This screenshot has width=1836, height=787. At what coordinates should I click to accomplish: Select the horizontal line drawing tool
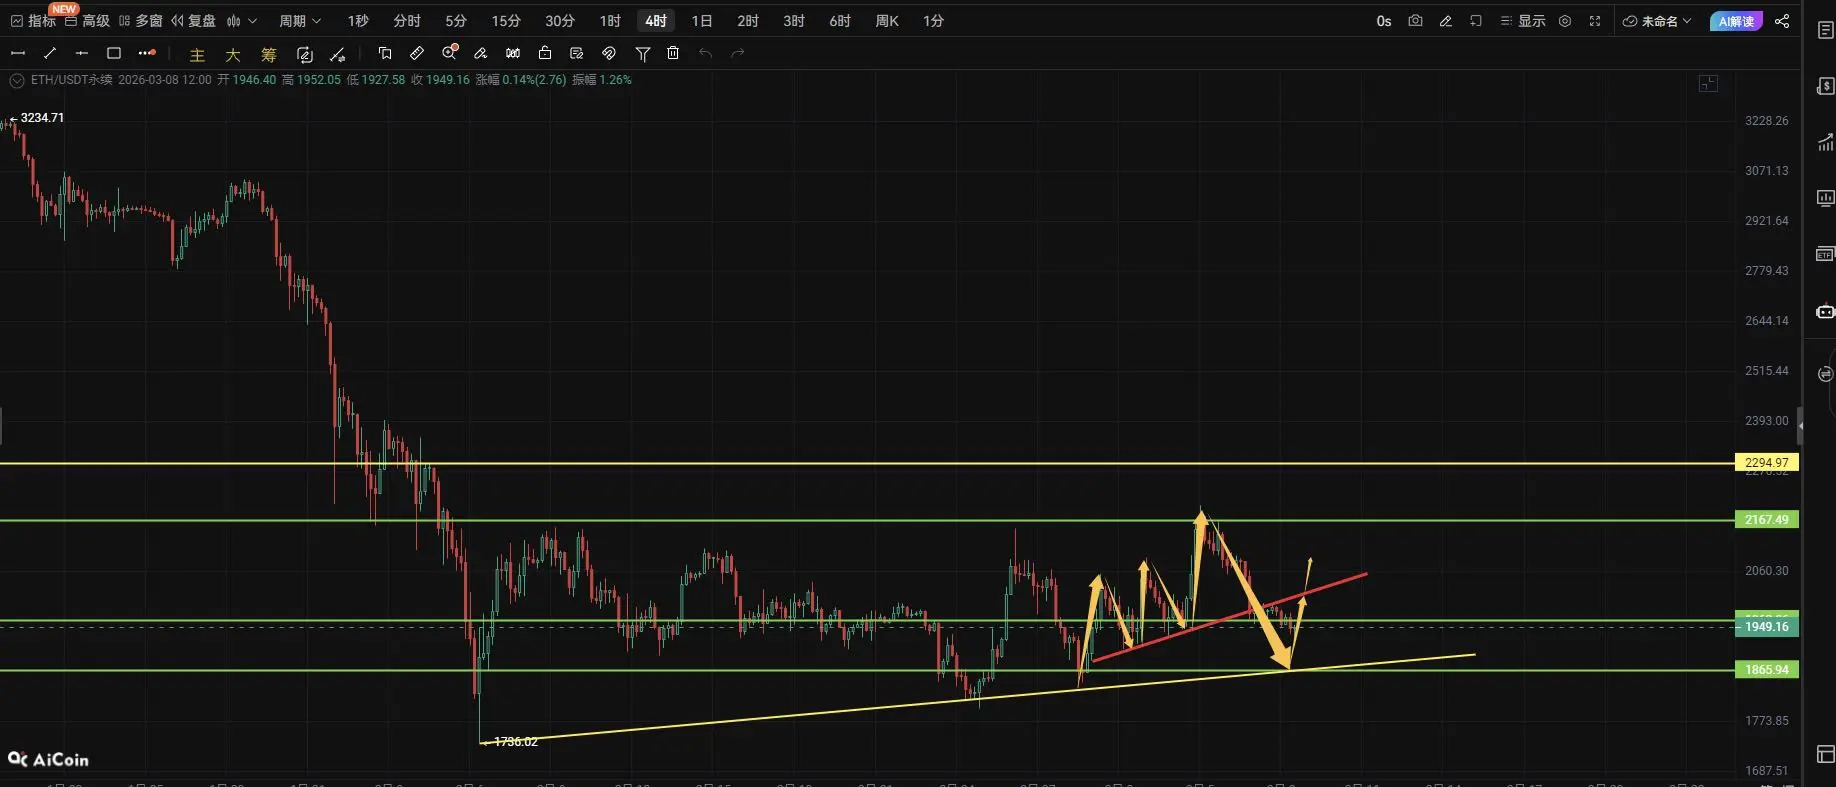pyautogui.click(x=18, y=53)
